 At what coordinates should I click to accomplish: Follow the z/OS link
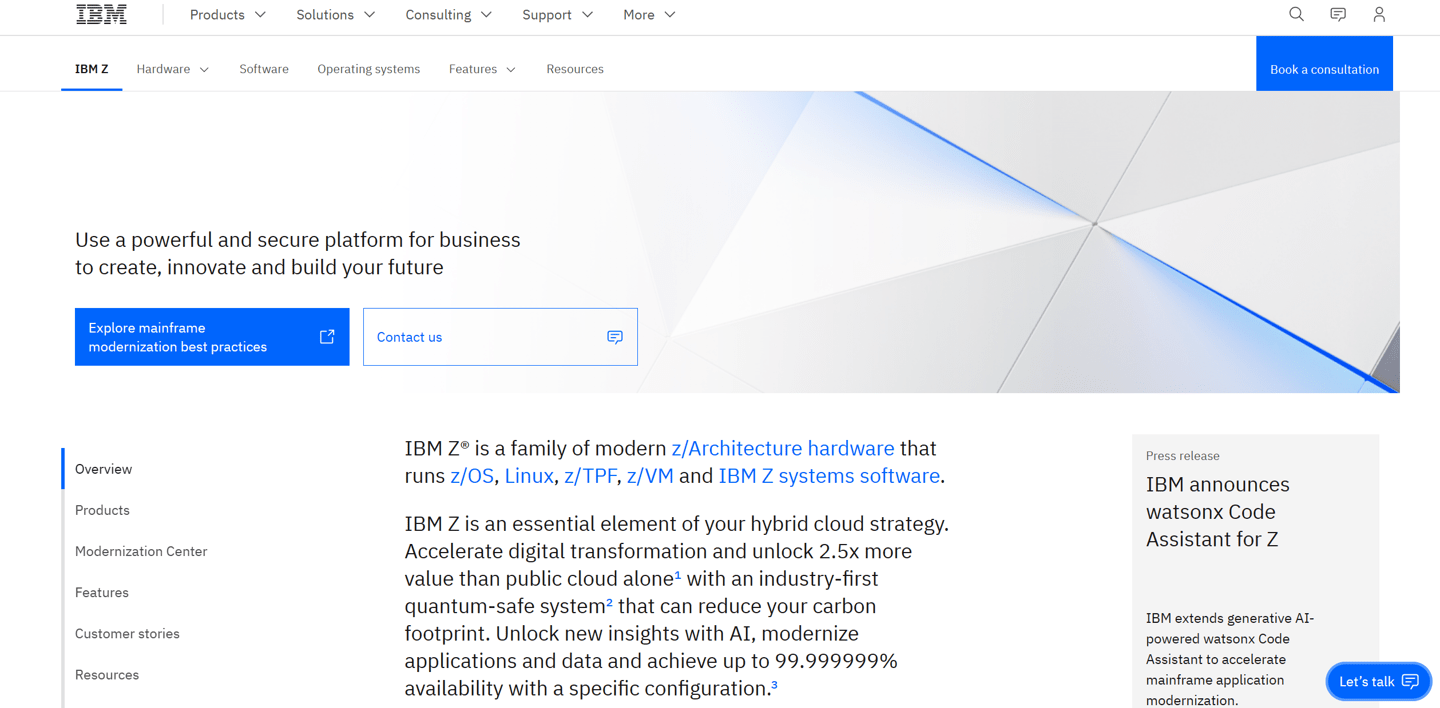click(x=472, y=476)
